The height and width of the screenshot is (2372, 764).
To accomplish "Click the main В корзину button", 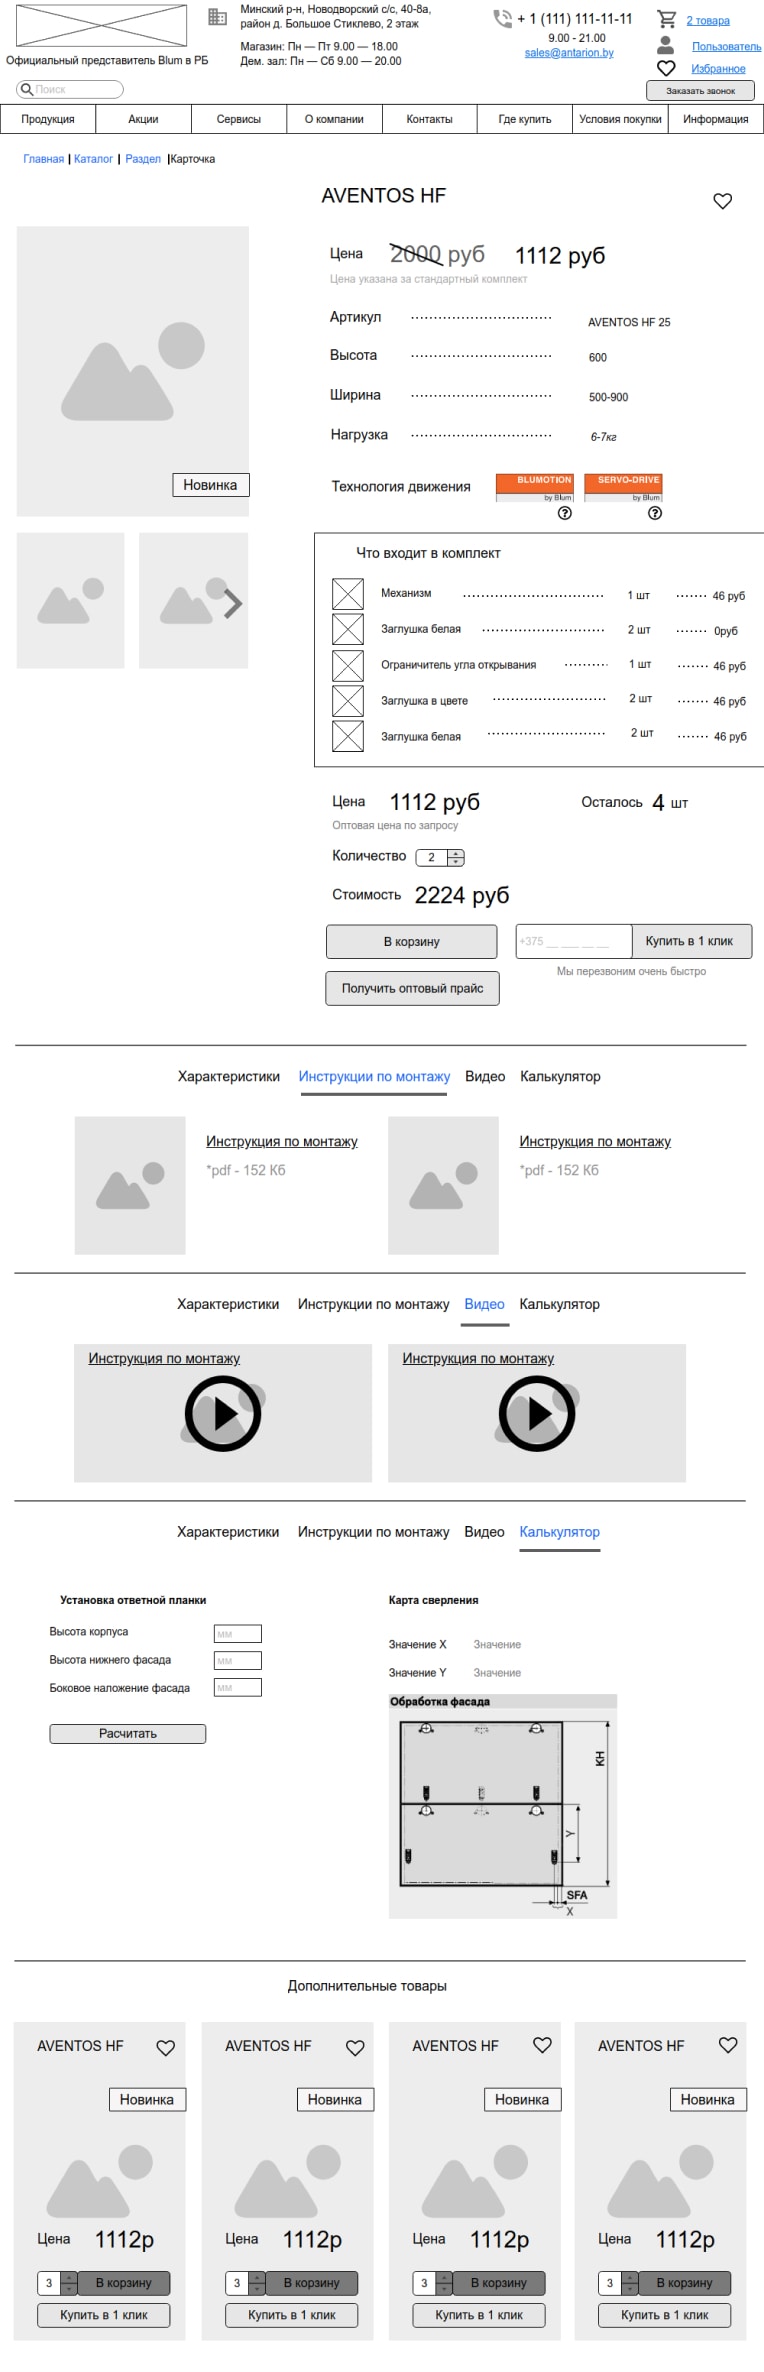I will pos(412,942).
